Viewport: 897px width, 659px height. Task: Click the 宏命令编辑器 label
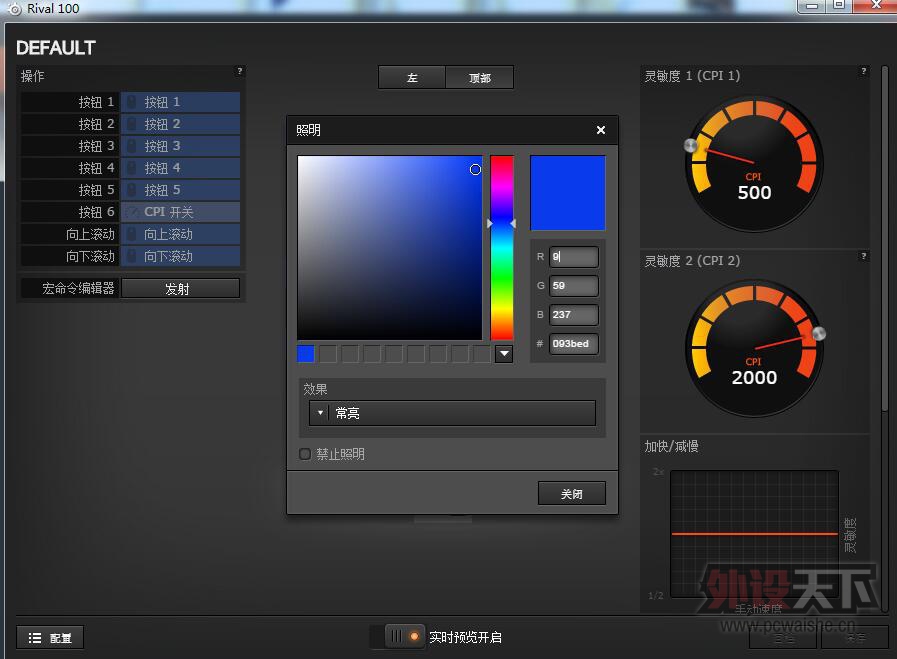click(78, 288)
